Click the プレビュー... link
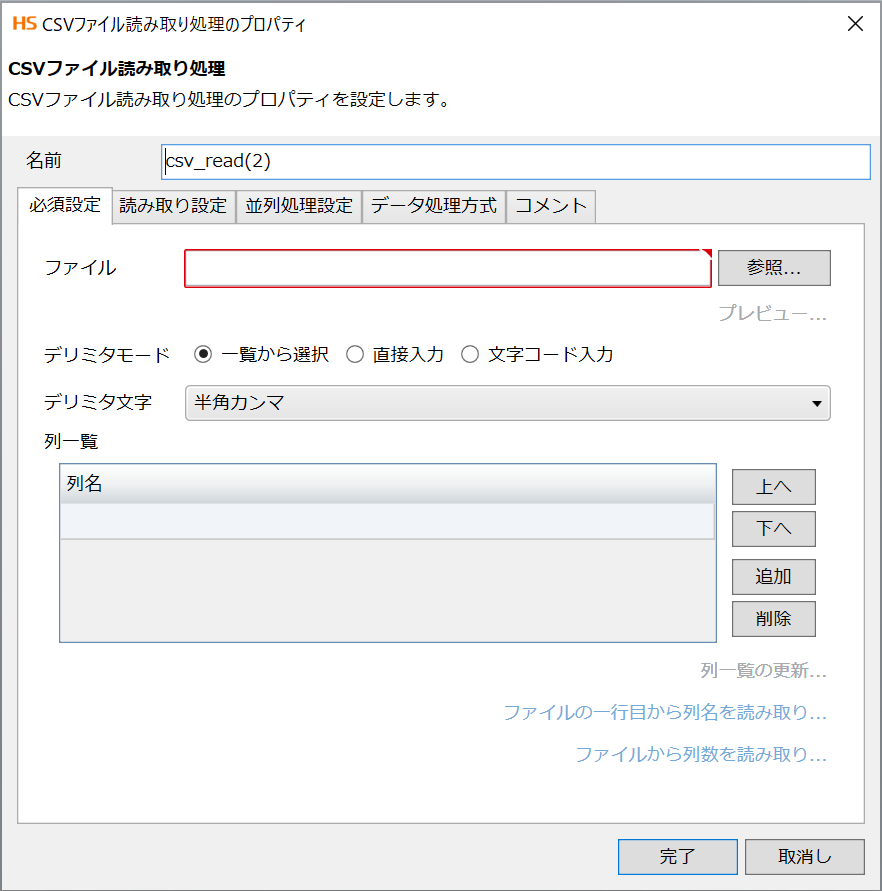This screenshot has width=882, height=891. pyautogui.click(x=772, y=313)
